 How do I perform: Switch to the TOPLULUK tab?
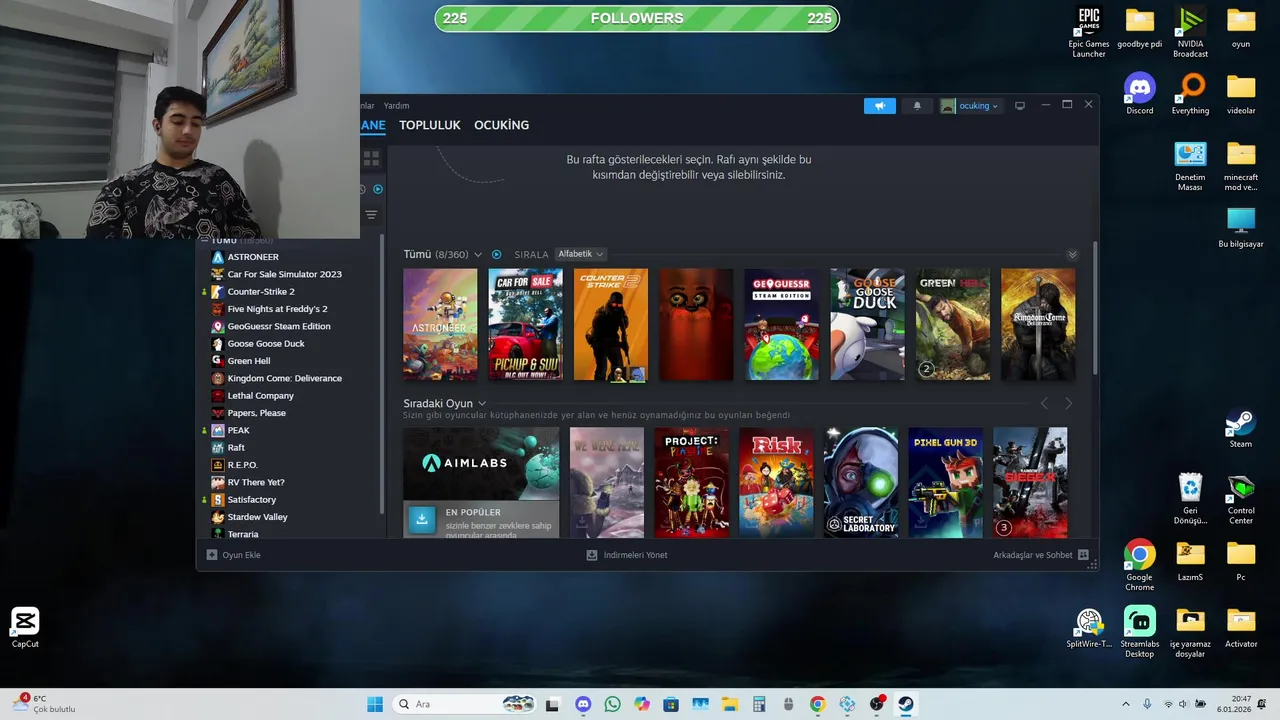(x=430, y=125)
